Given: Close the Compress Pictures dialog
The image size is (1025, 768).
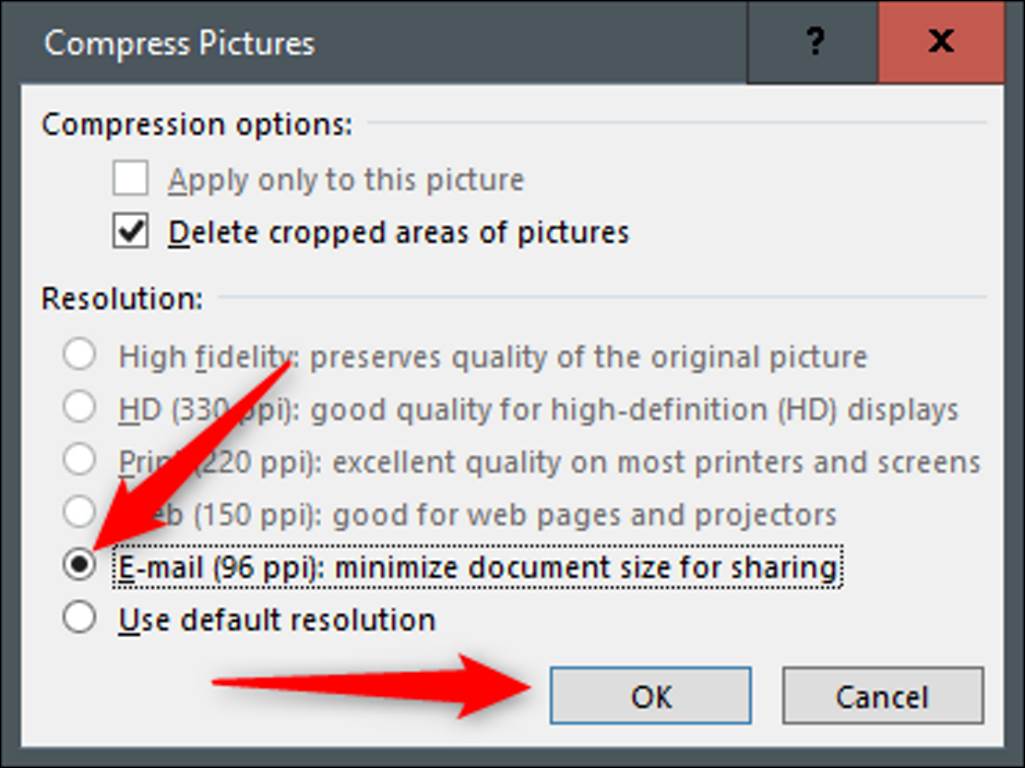Looking at the screenshot, I should pos(940,42).
